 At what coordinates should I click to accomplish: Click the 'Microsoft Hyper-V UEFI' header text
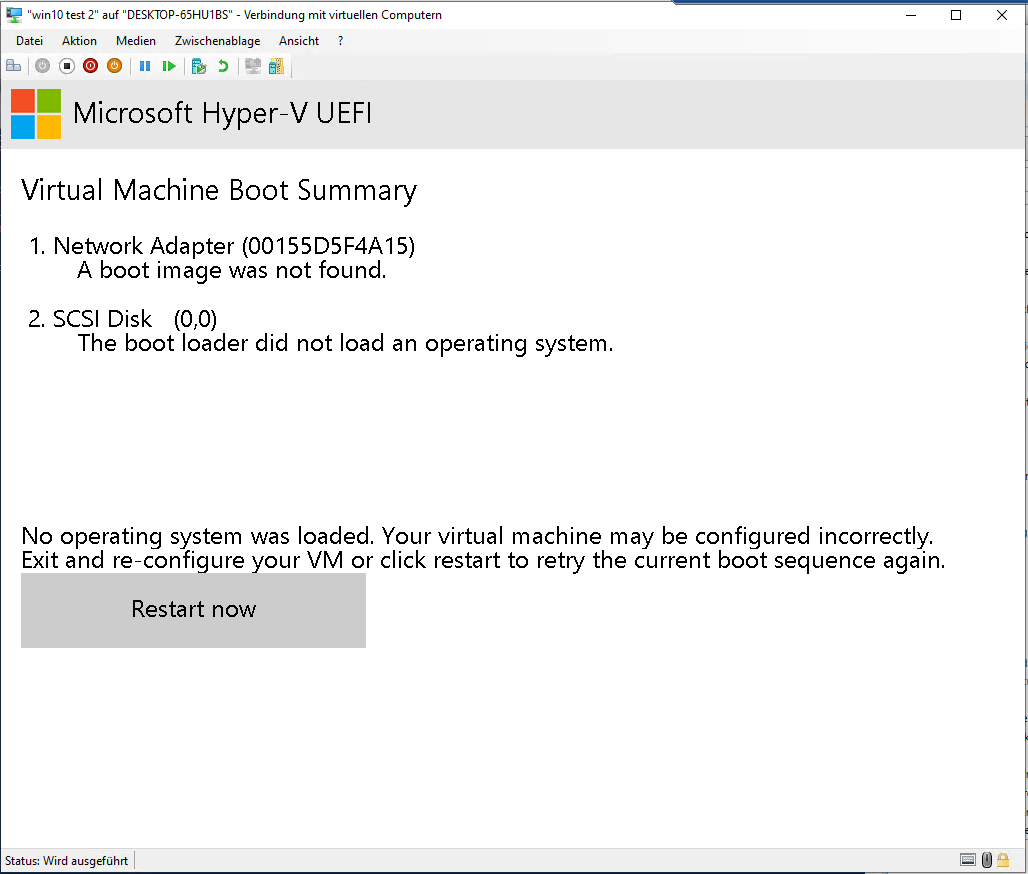pos(222,113)
